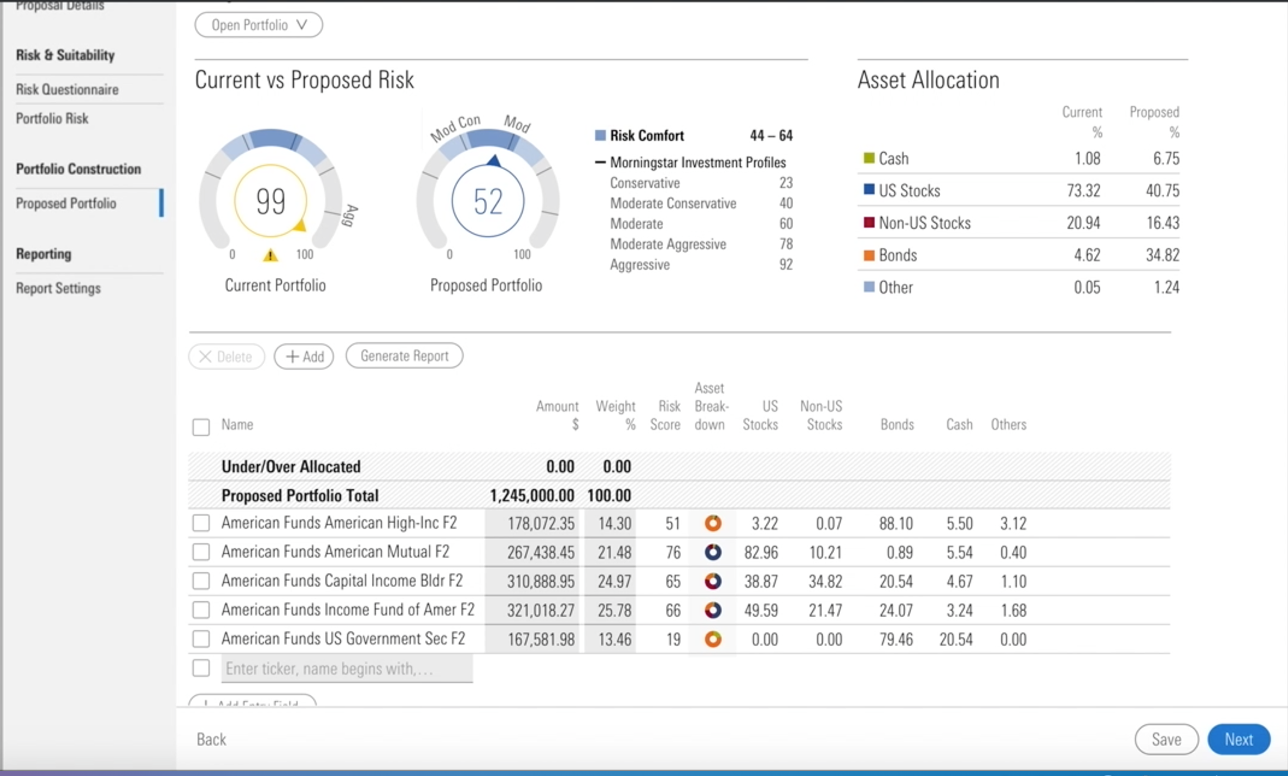1288x776 pixels.
Task: Click asset breakdown donut for Income Fund of Amer F2
Action: (x=712, y=610)
